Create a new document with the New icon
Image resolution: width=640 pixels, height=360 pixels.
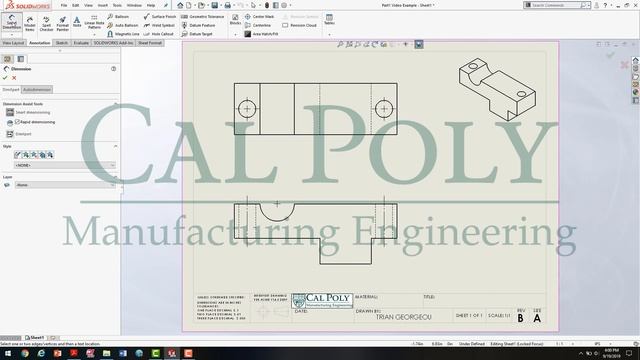[x=189, y=5]
